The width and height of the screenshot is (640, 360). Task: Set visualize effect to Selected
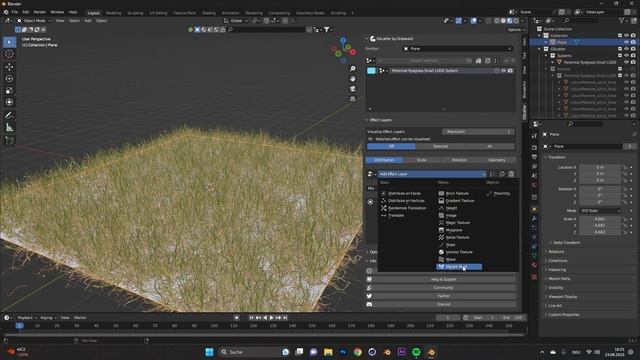tap(440, 146)
